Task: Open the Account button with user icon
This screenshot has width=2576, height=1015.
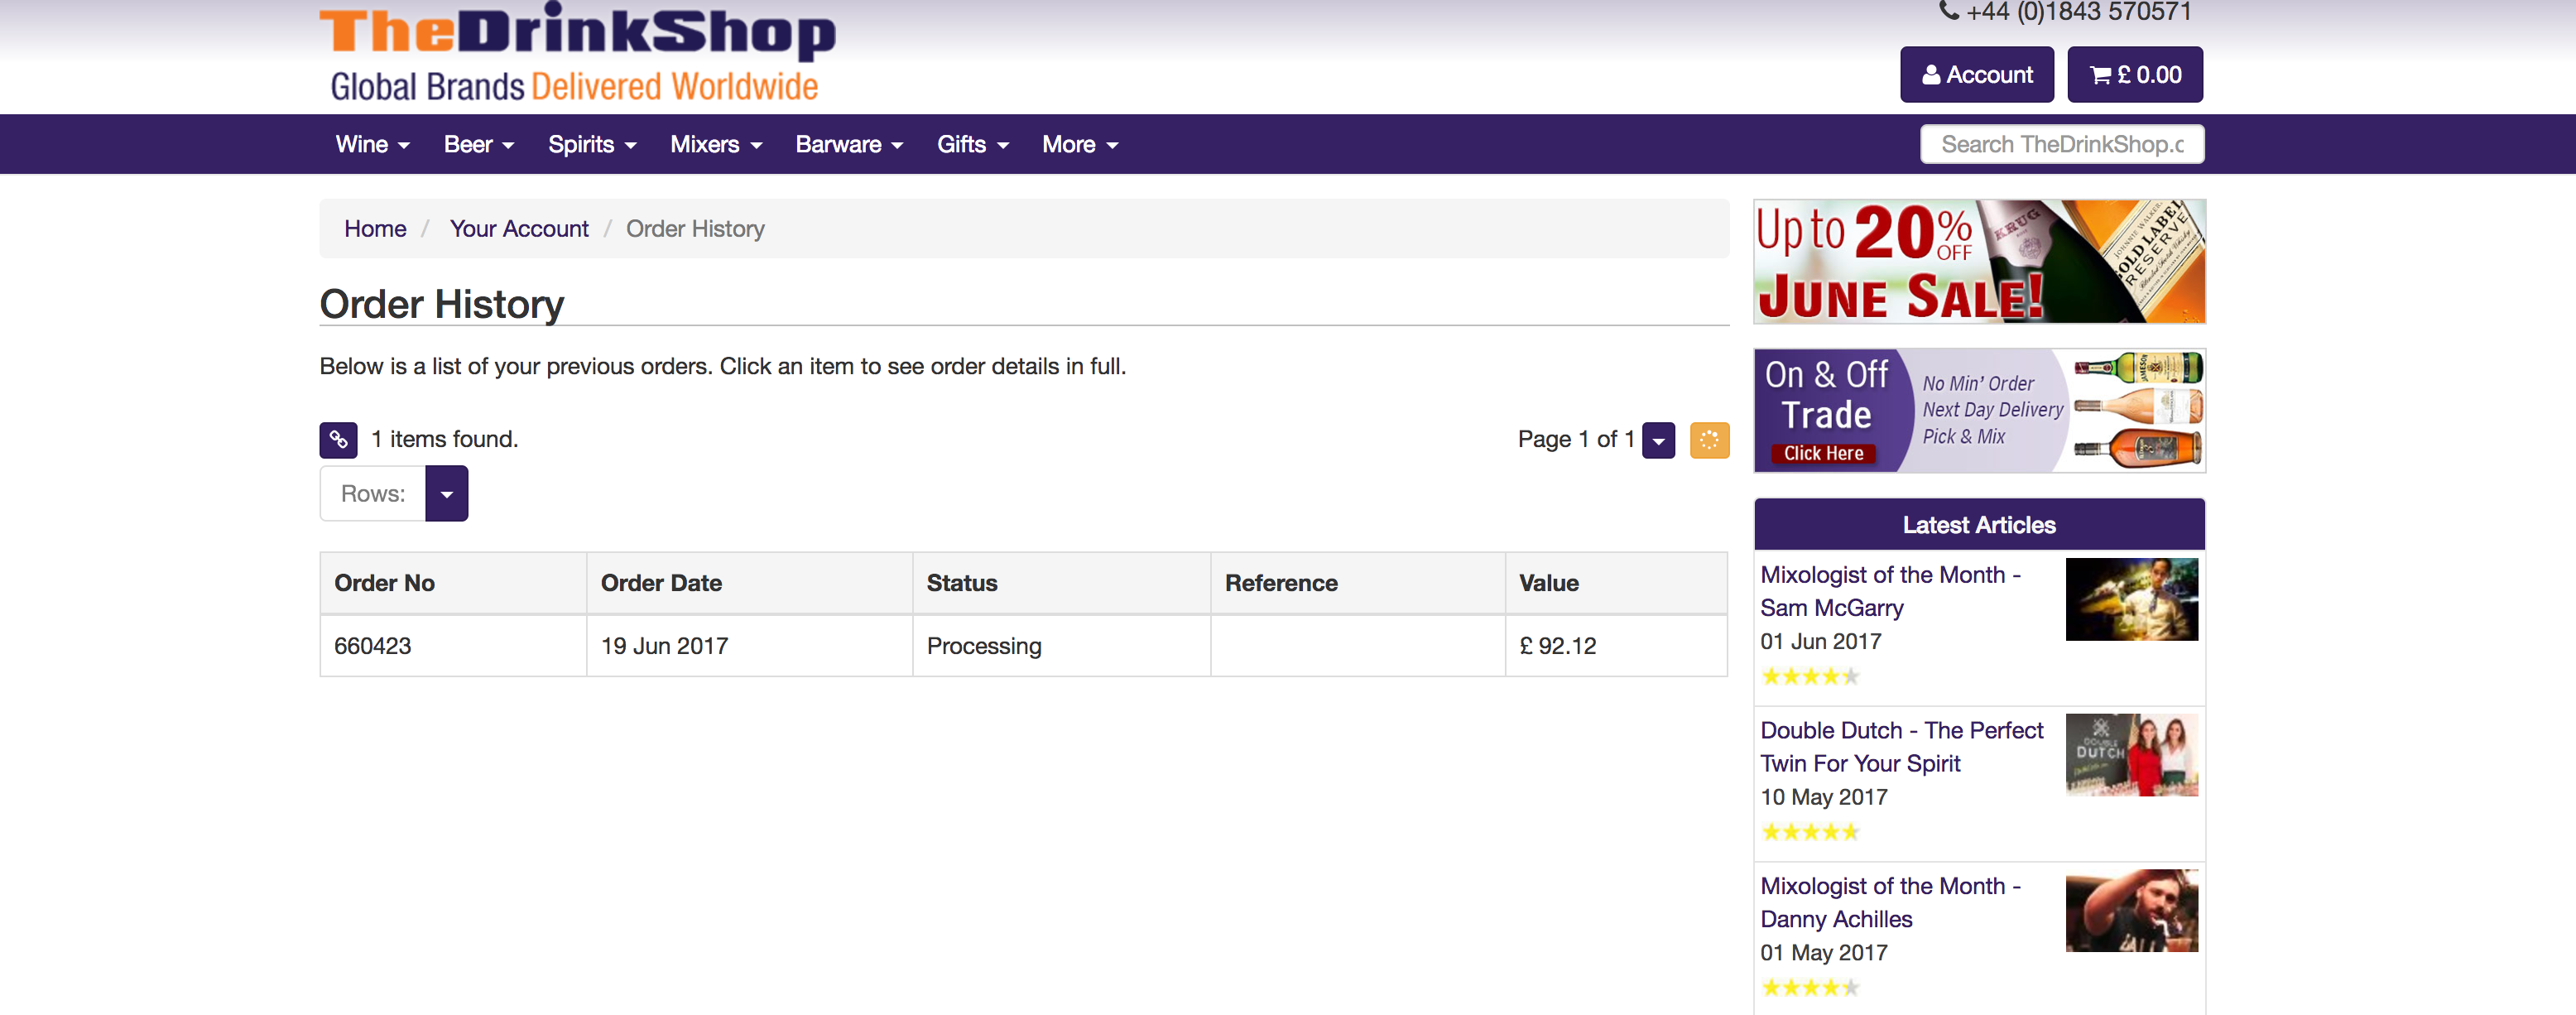Action: 1976,75
